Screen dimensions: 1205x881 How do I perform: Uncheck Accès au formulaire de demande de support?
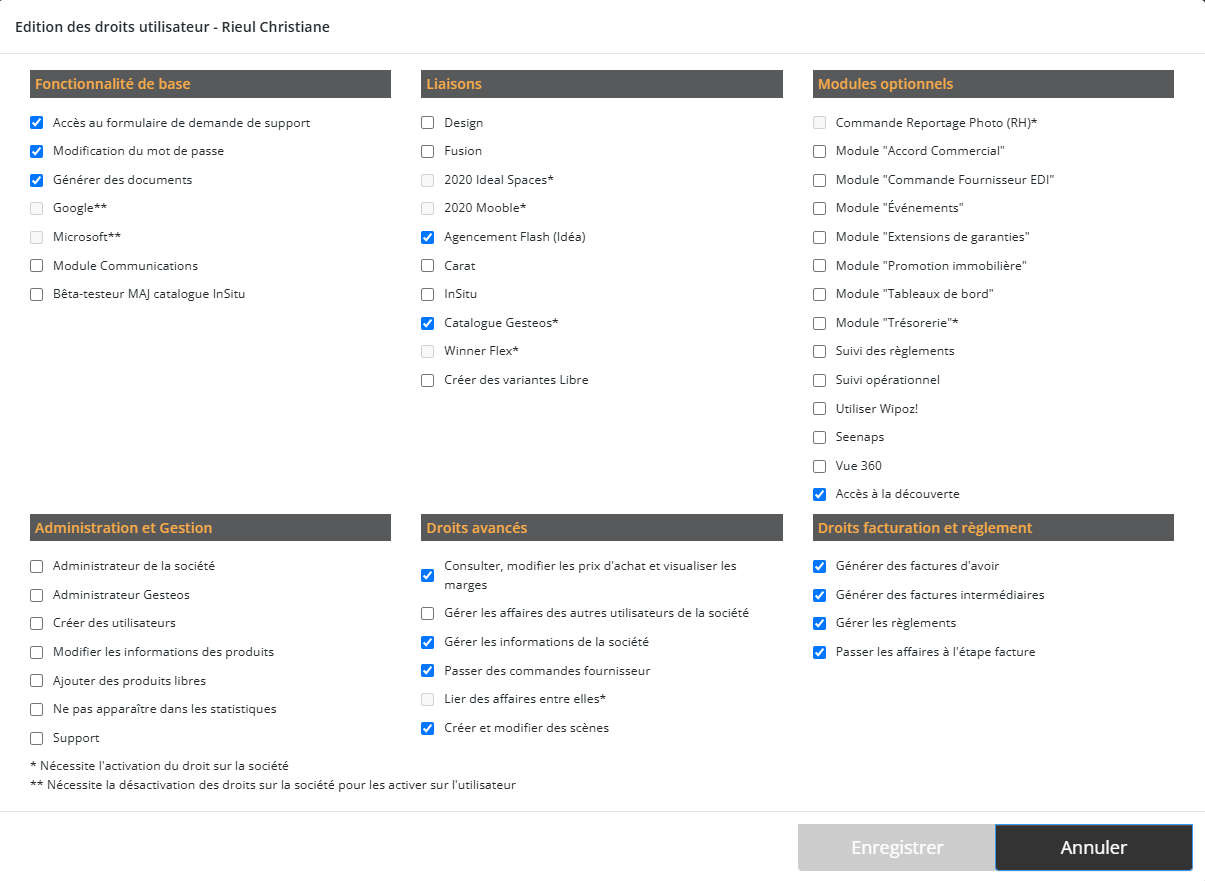click(x=37, y=123)
